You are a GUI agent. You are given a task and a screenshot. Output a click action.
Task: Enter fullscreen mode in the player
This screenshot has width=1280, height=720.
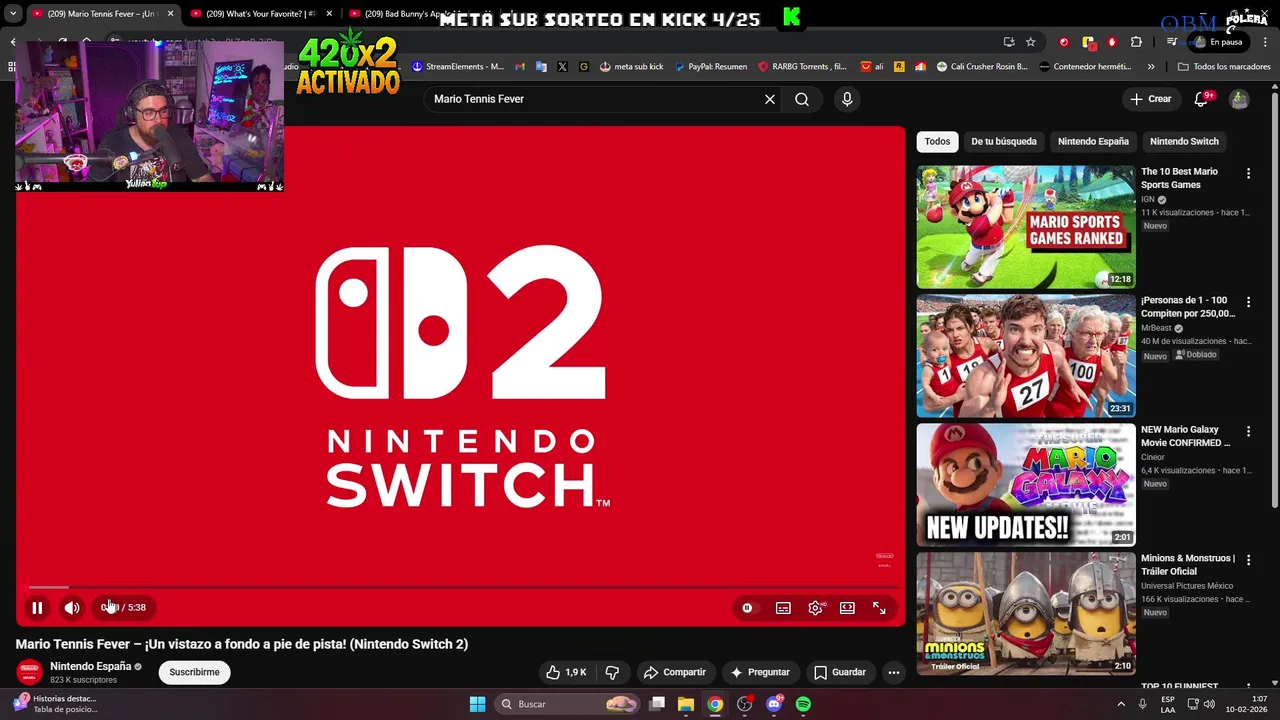tap(879, 608)
